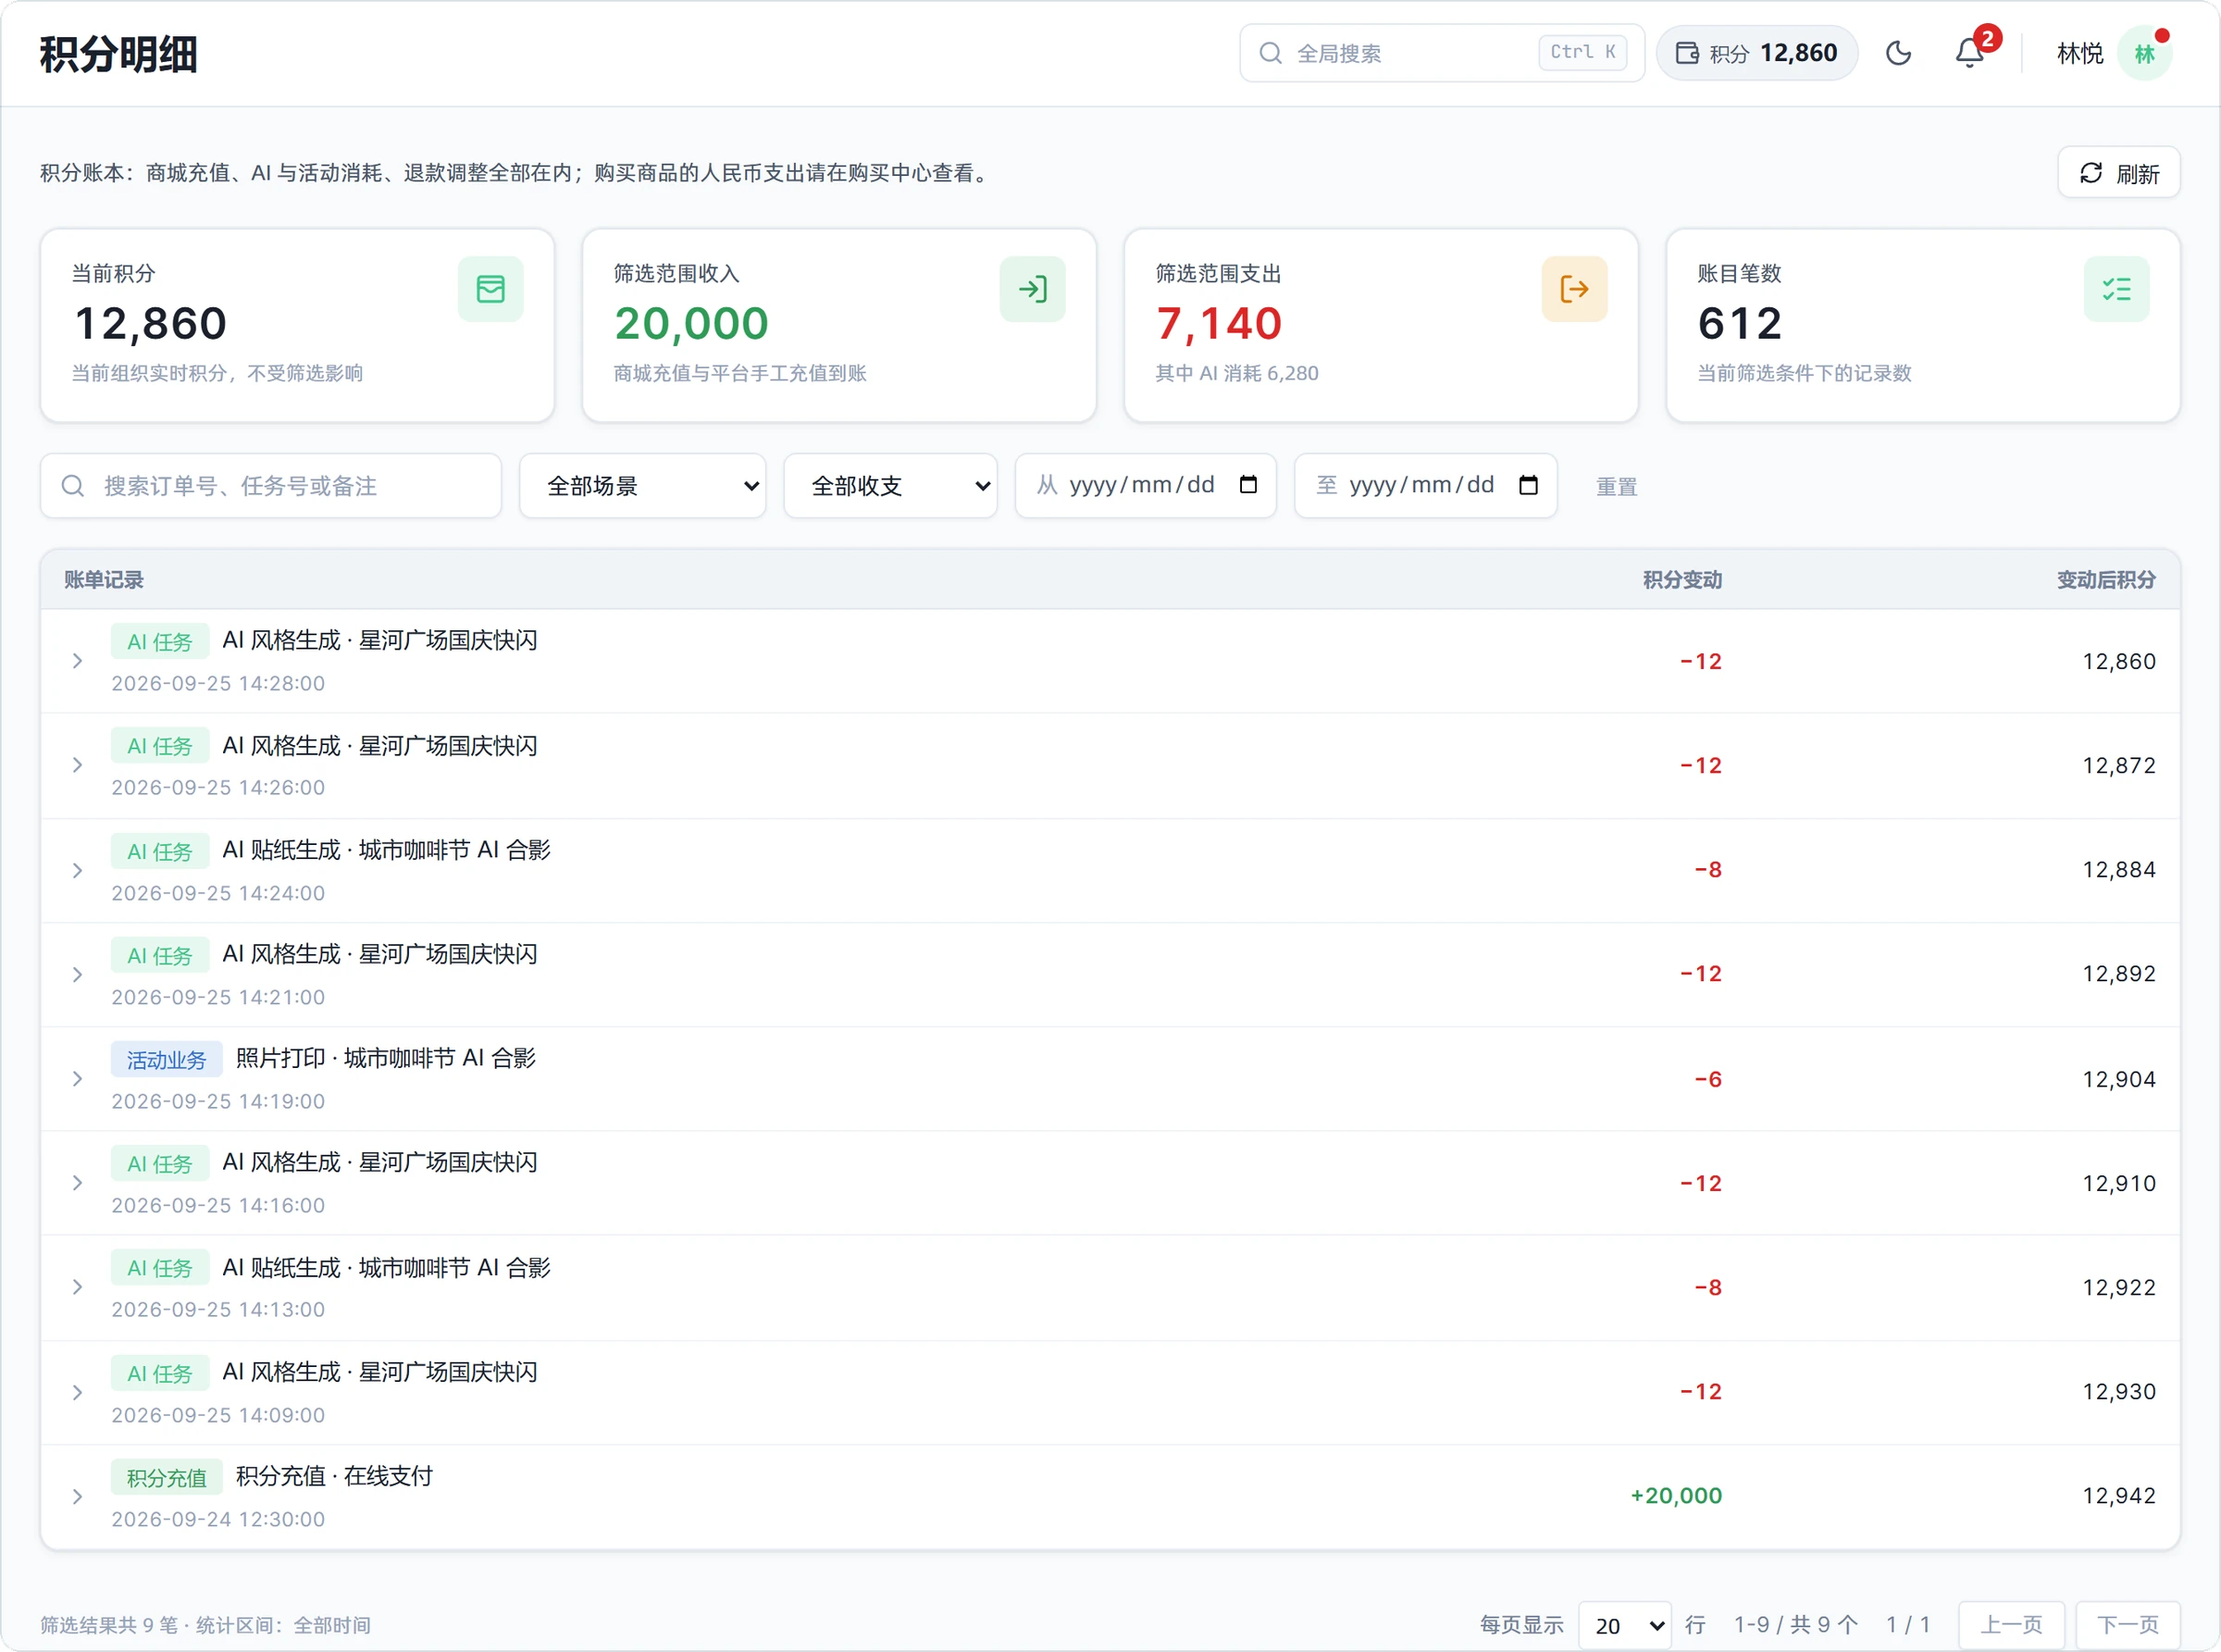This screenshot has height=1652, width=2221.
Task: Click the 积分变动 column header
Action: point(1682,580)
